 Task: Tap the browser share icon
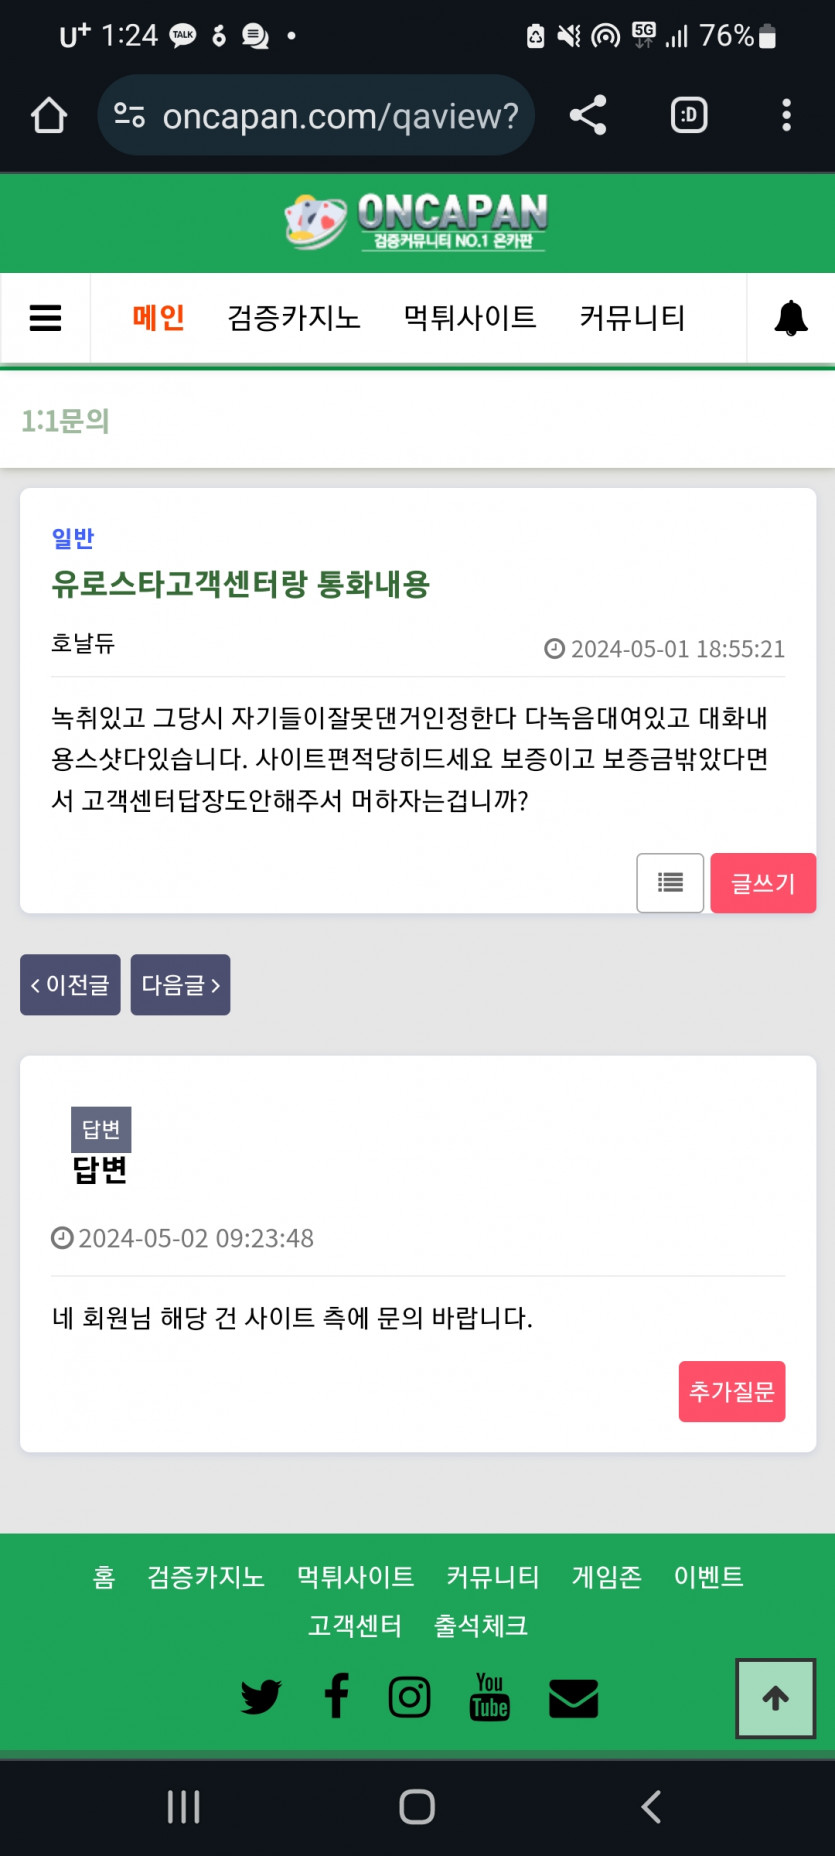[x=588, y=116]
